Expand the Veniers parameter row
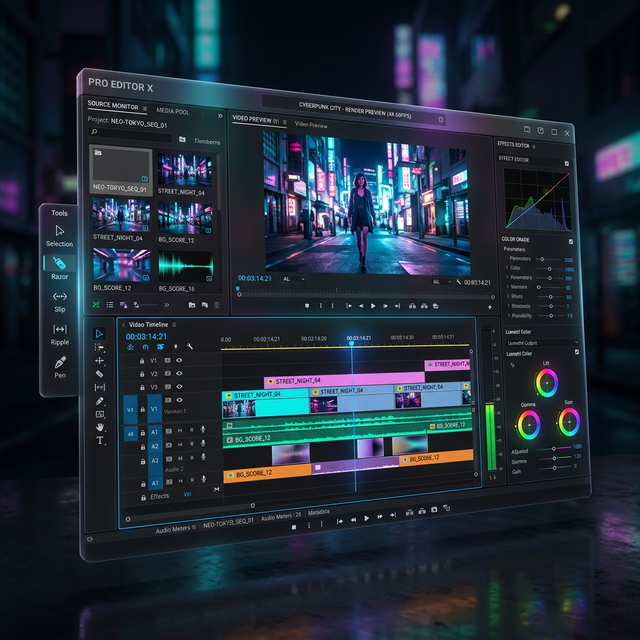Viewport: 640px width, 640px height. pyautogui.click(x=507, y=287)
